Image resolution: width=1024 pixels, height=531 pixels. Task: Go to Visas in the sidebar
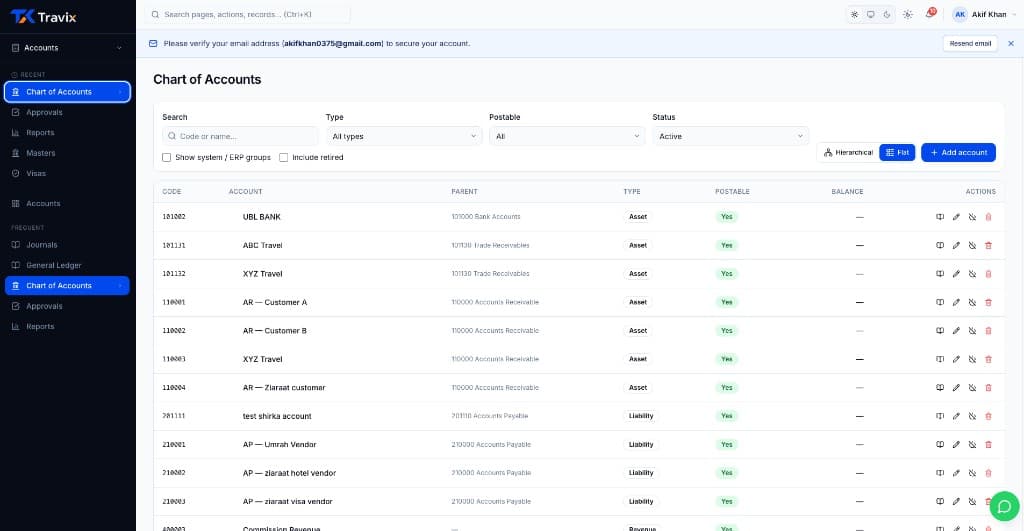pos(67,174)
